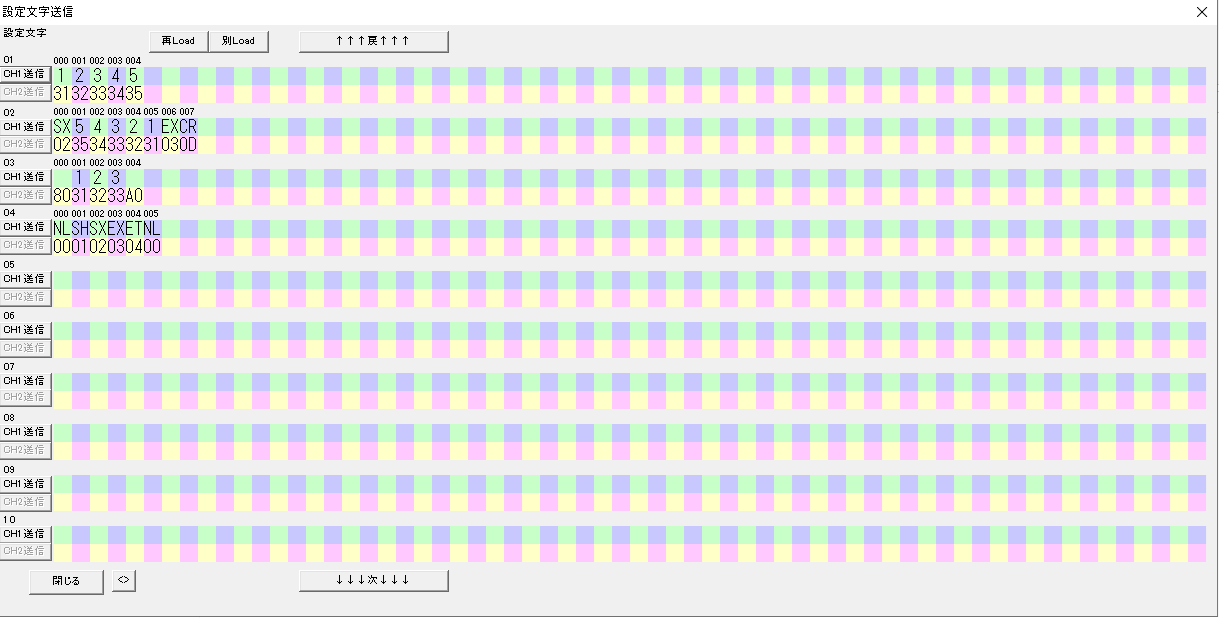Select the hex A0 cell in row 03
Viewport: 1219px width, 618px height.
(x=134, y=195)
